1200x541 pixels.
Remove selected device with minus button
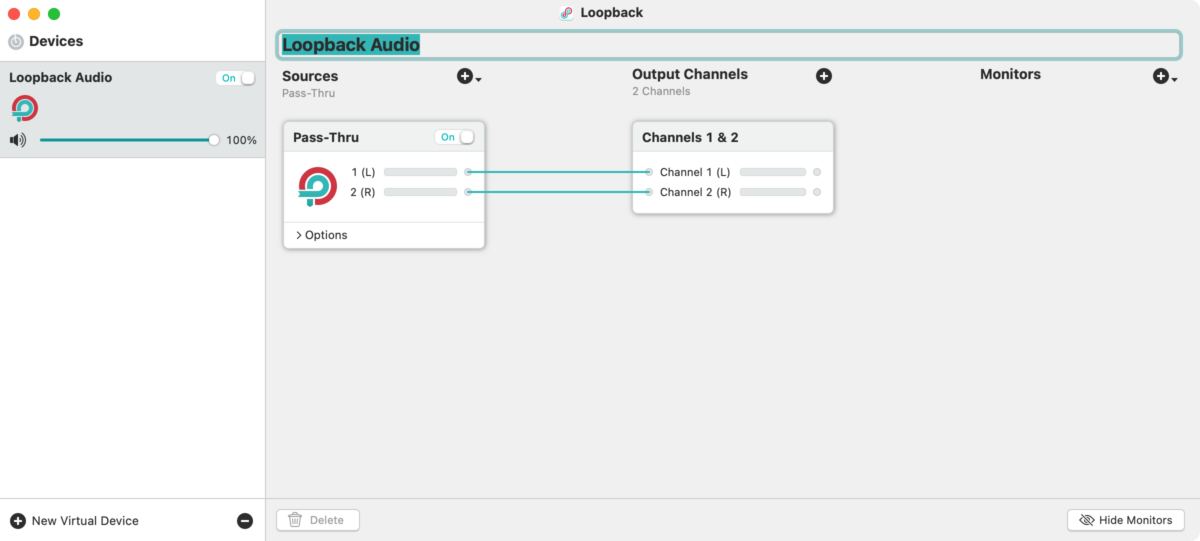(245, 521)
